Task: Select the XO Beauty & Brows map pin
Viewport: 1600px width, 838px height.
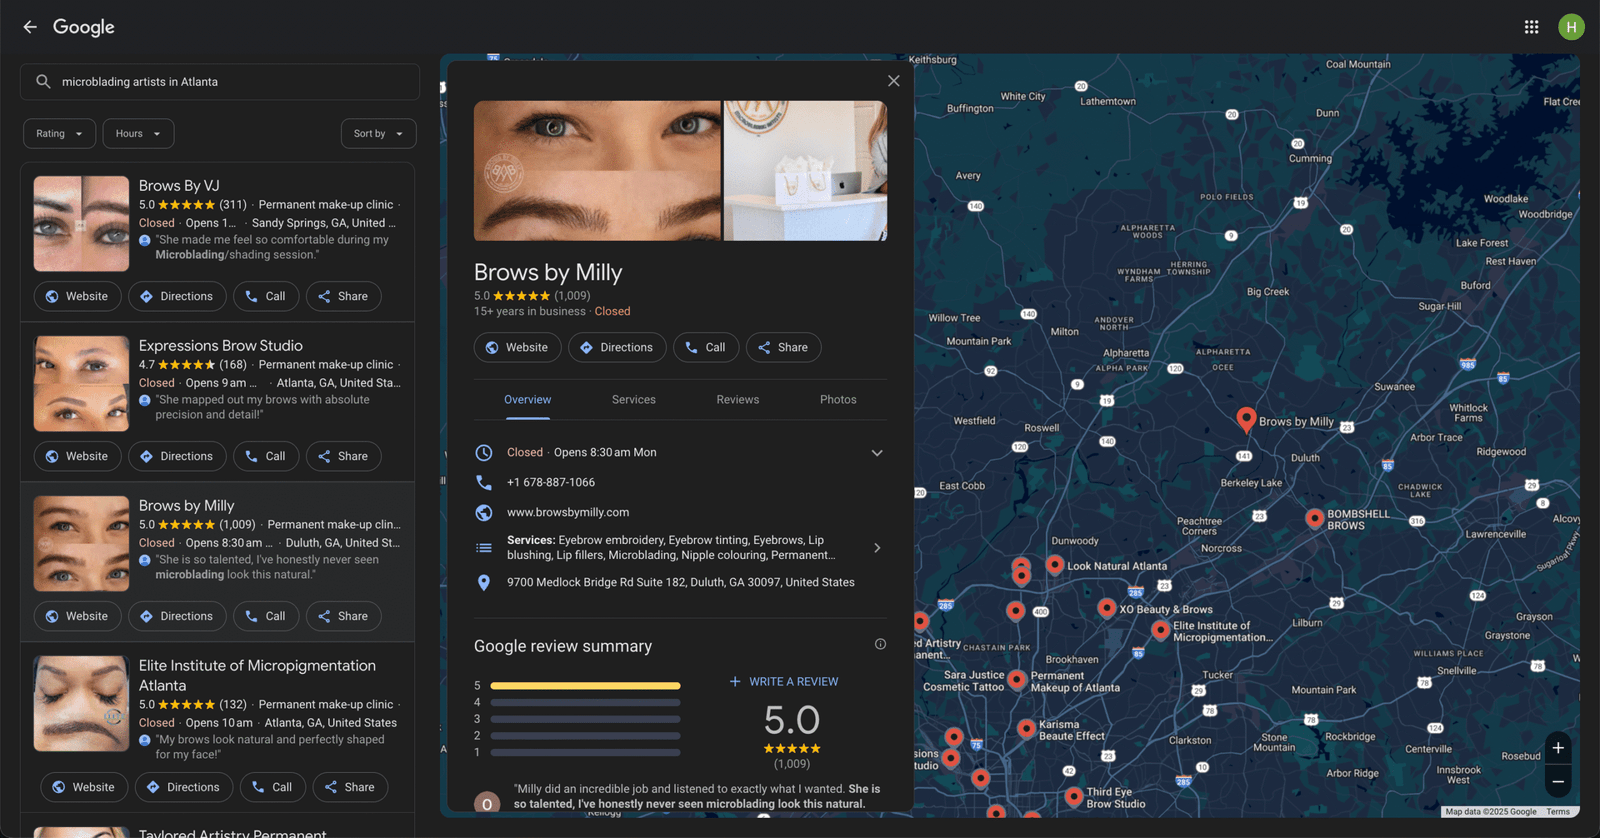Action: [1106, 608]
